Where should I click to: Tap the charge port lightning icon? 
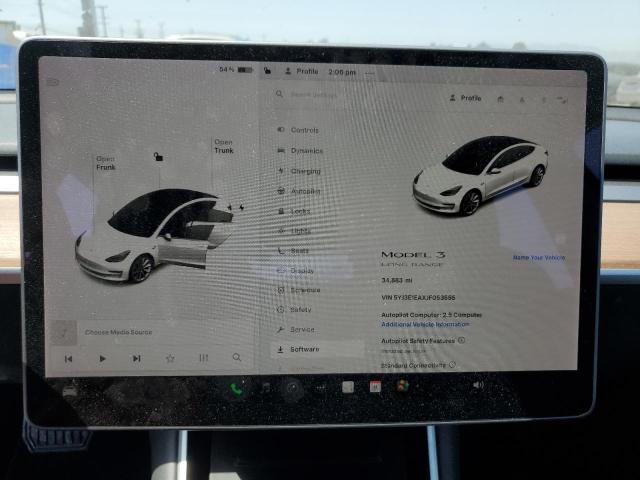coord(242,207)
